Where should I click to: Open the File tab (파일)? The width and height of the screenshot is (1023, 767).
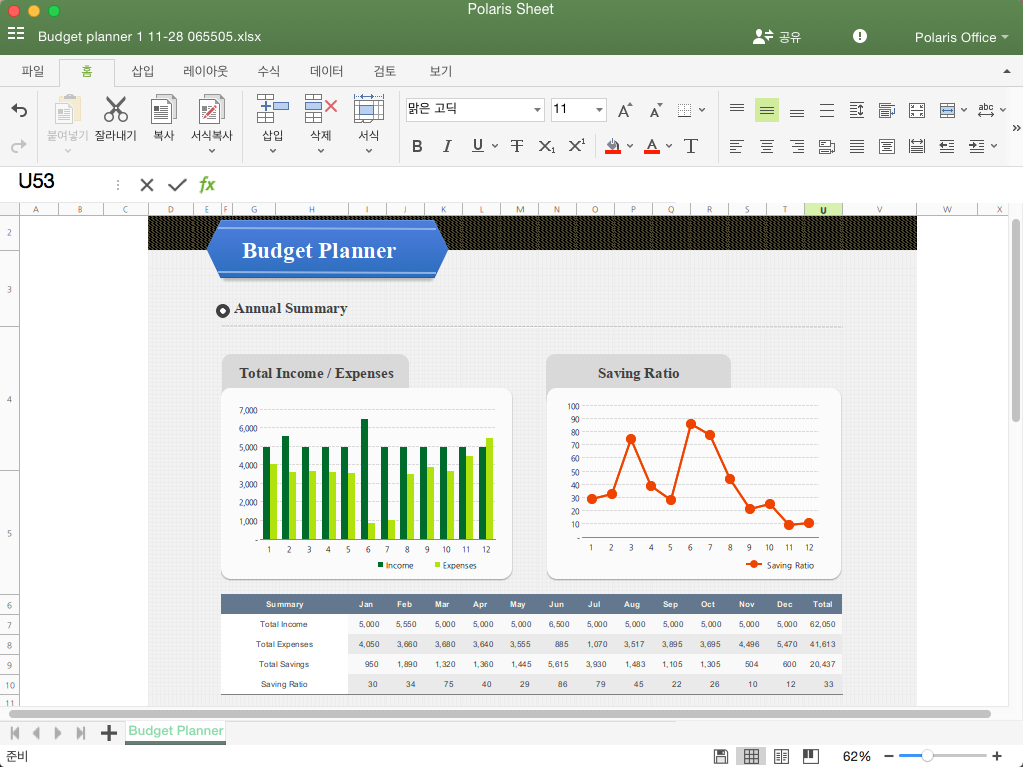tap(33, 71)
